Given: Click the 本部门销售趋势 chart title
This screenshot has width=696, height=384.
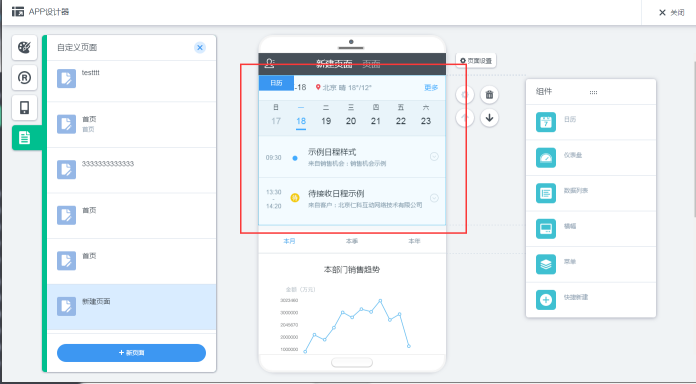Looking at the screenshot, I should click(352, 269).
